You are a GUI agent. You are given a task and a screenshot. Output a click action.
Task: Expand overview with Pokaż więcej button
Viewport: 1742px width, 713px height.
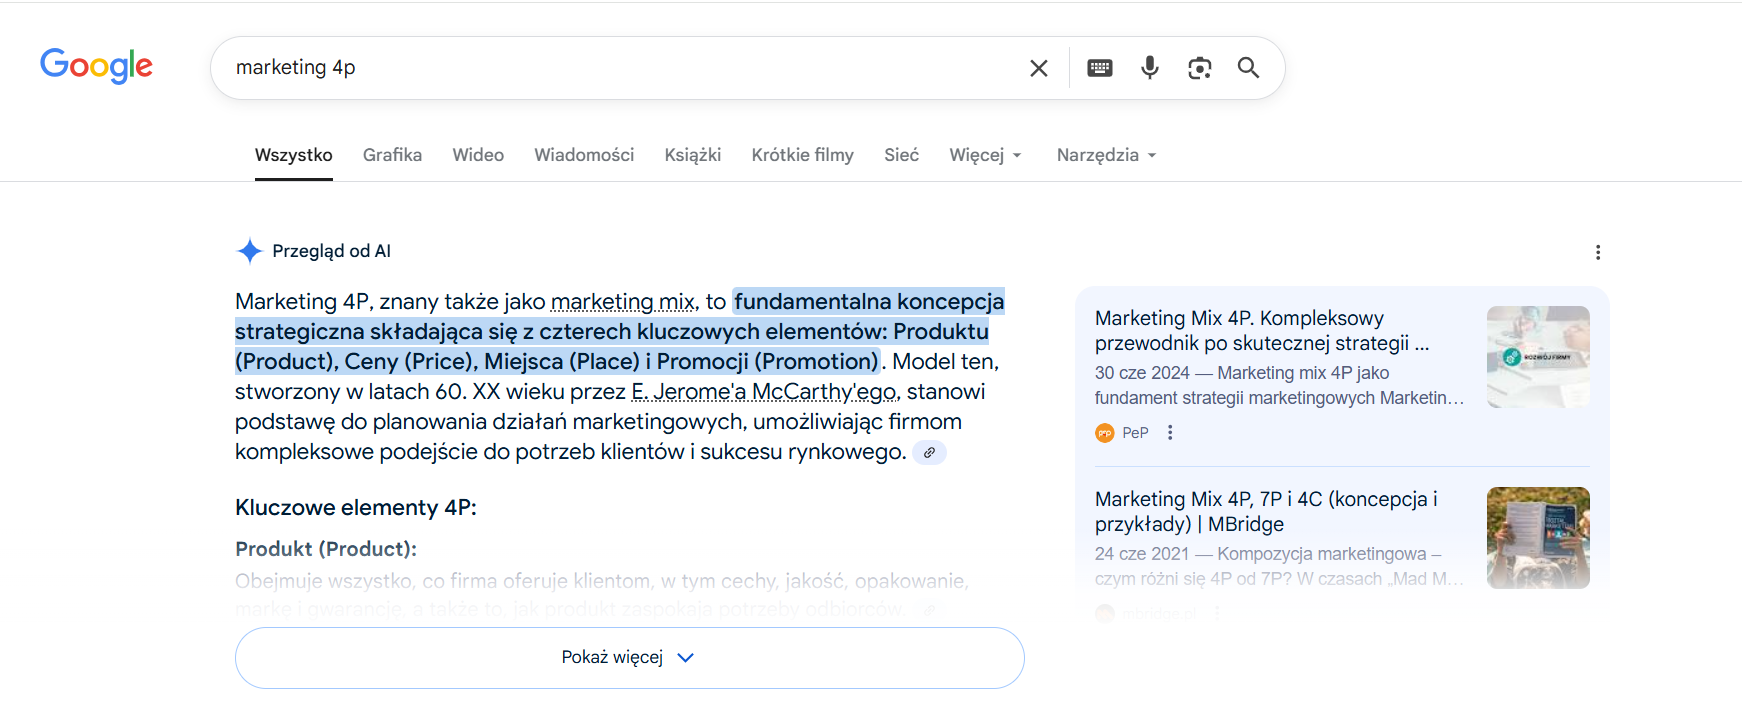pyautogui.click(x=630, y=658)
